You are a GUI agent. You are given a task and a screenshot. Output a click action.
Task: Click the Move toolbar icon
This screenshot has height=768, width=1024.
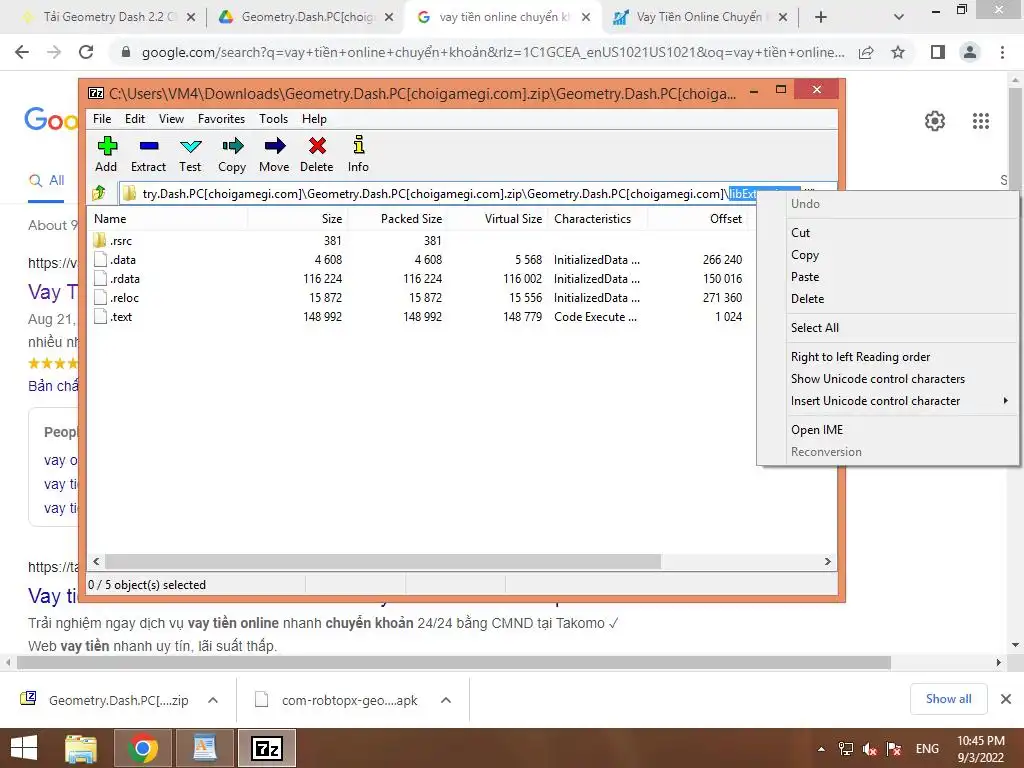coord(274,146)
